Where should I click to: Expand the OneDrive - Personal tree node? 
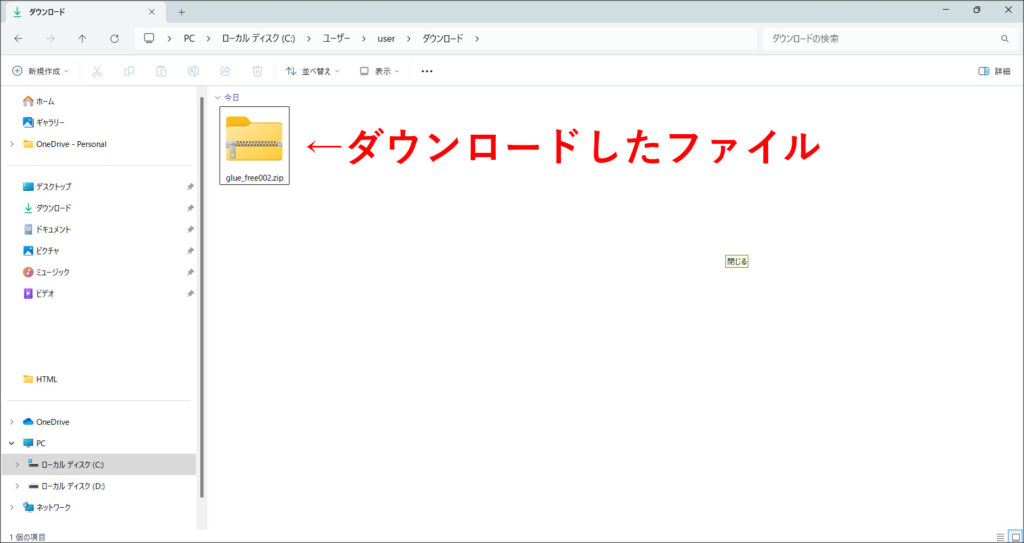pyautogui.click(x=12, y=144)
